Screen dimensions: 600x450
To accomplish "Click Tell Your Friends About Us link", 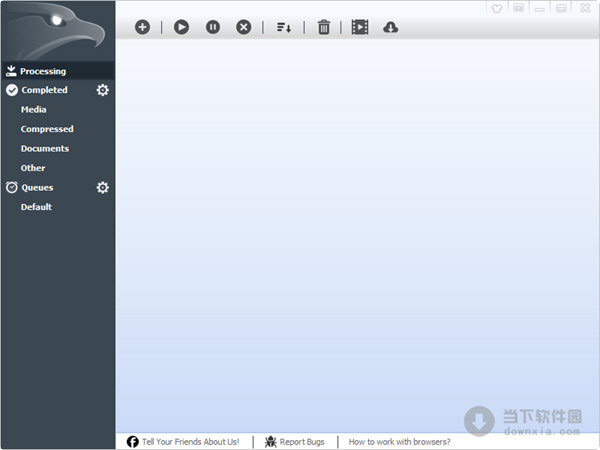I will [x=191, y=442].
